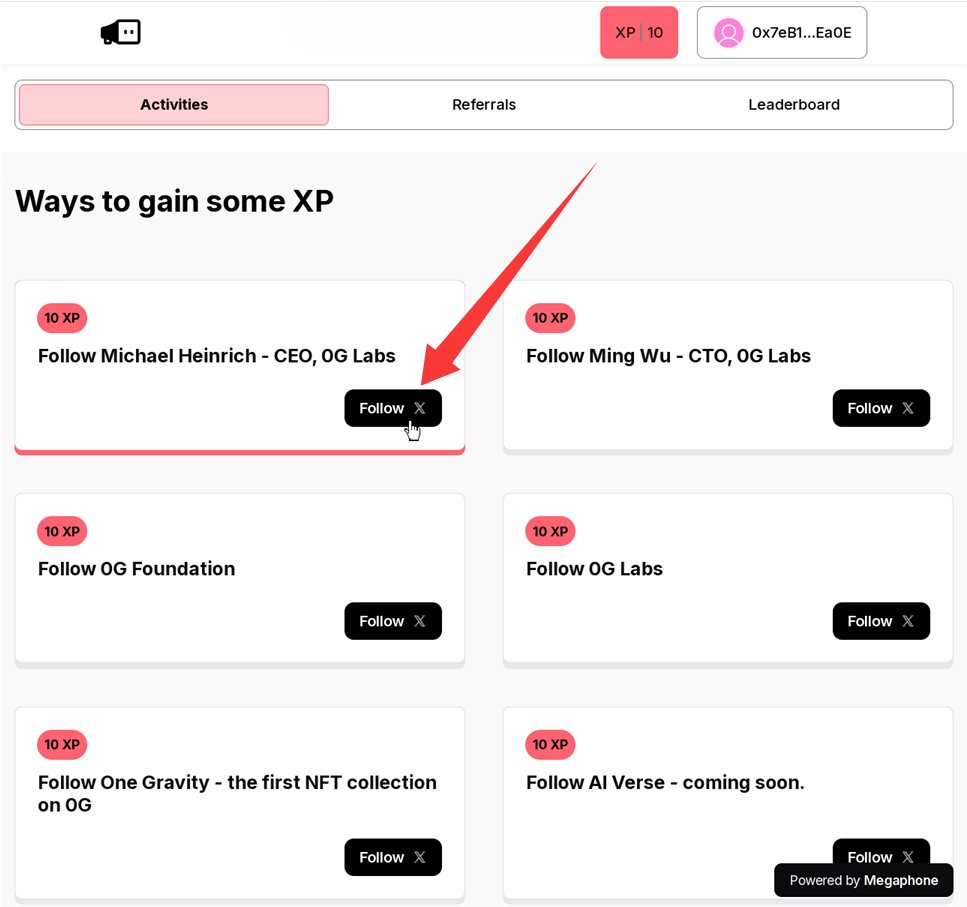Click 10 XP badge on AI Verse card
This screenshot has width=967, height=907.
(550, 745)
